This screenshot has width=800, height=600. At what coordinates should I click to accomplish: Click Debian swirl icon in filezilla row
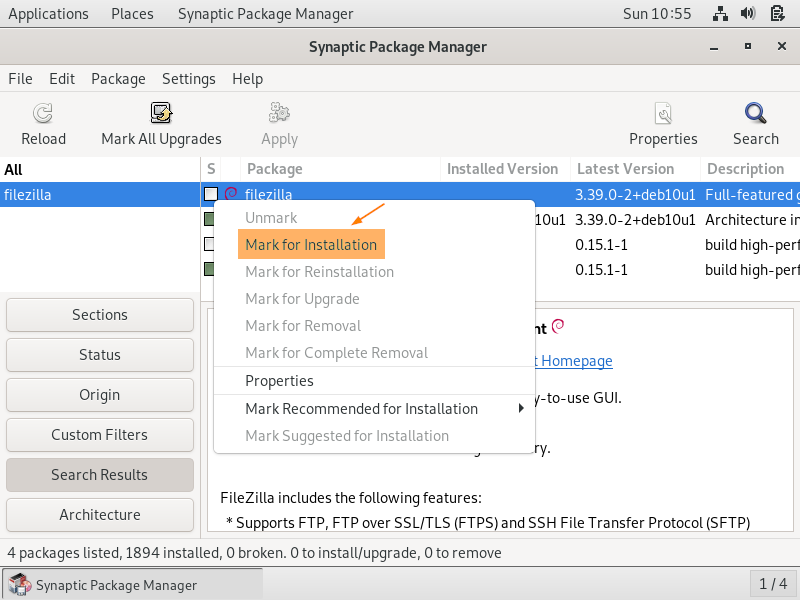[x=231, y=193]
